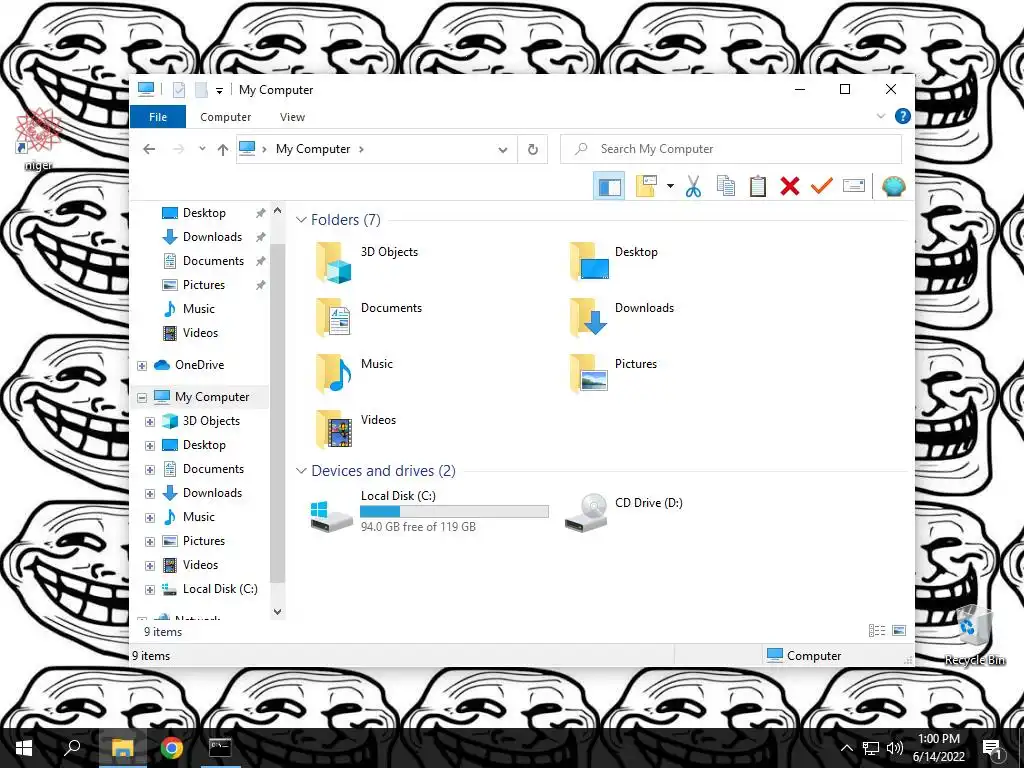The width and height of the screenshot is (1024, 768).
Task: Click the blue Help question mark icon
Action: click(902, 116)
